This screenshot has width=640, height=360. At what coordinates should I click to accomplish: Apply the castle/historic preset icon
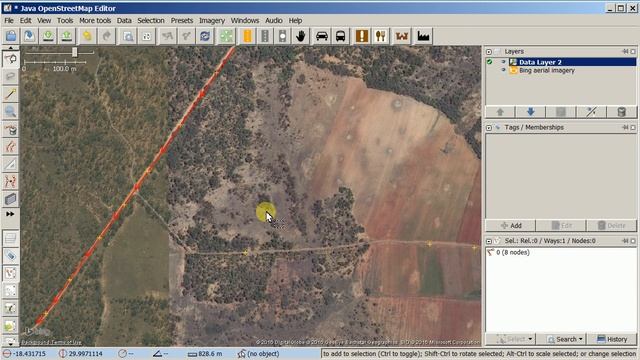tap(402, 36)
